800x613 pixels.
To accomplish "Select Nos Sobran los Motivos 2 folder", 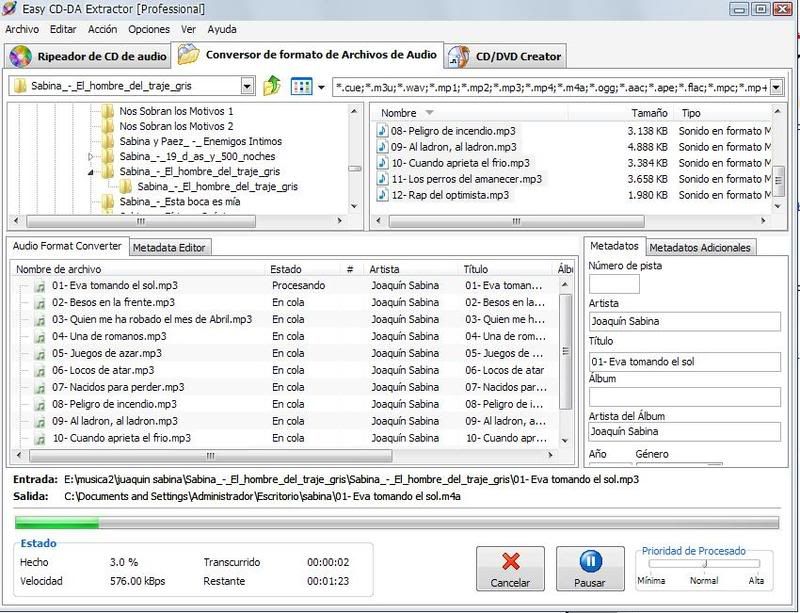I will click(x=176, y=126).
